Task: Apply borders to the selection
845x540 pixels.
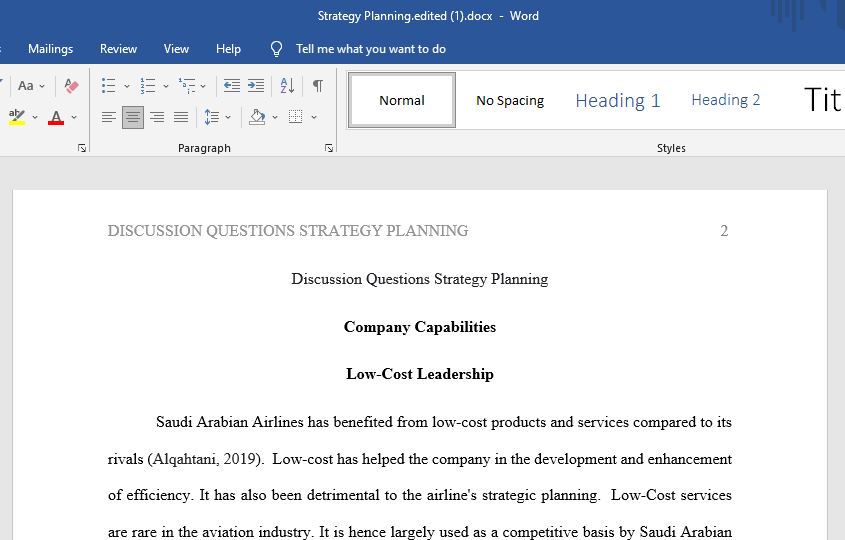Action: (x=295, y=117)
